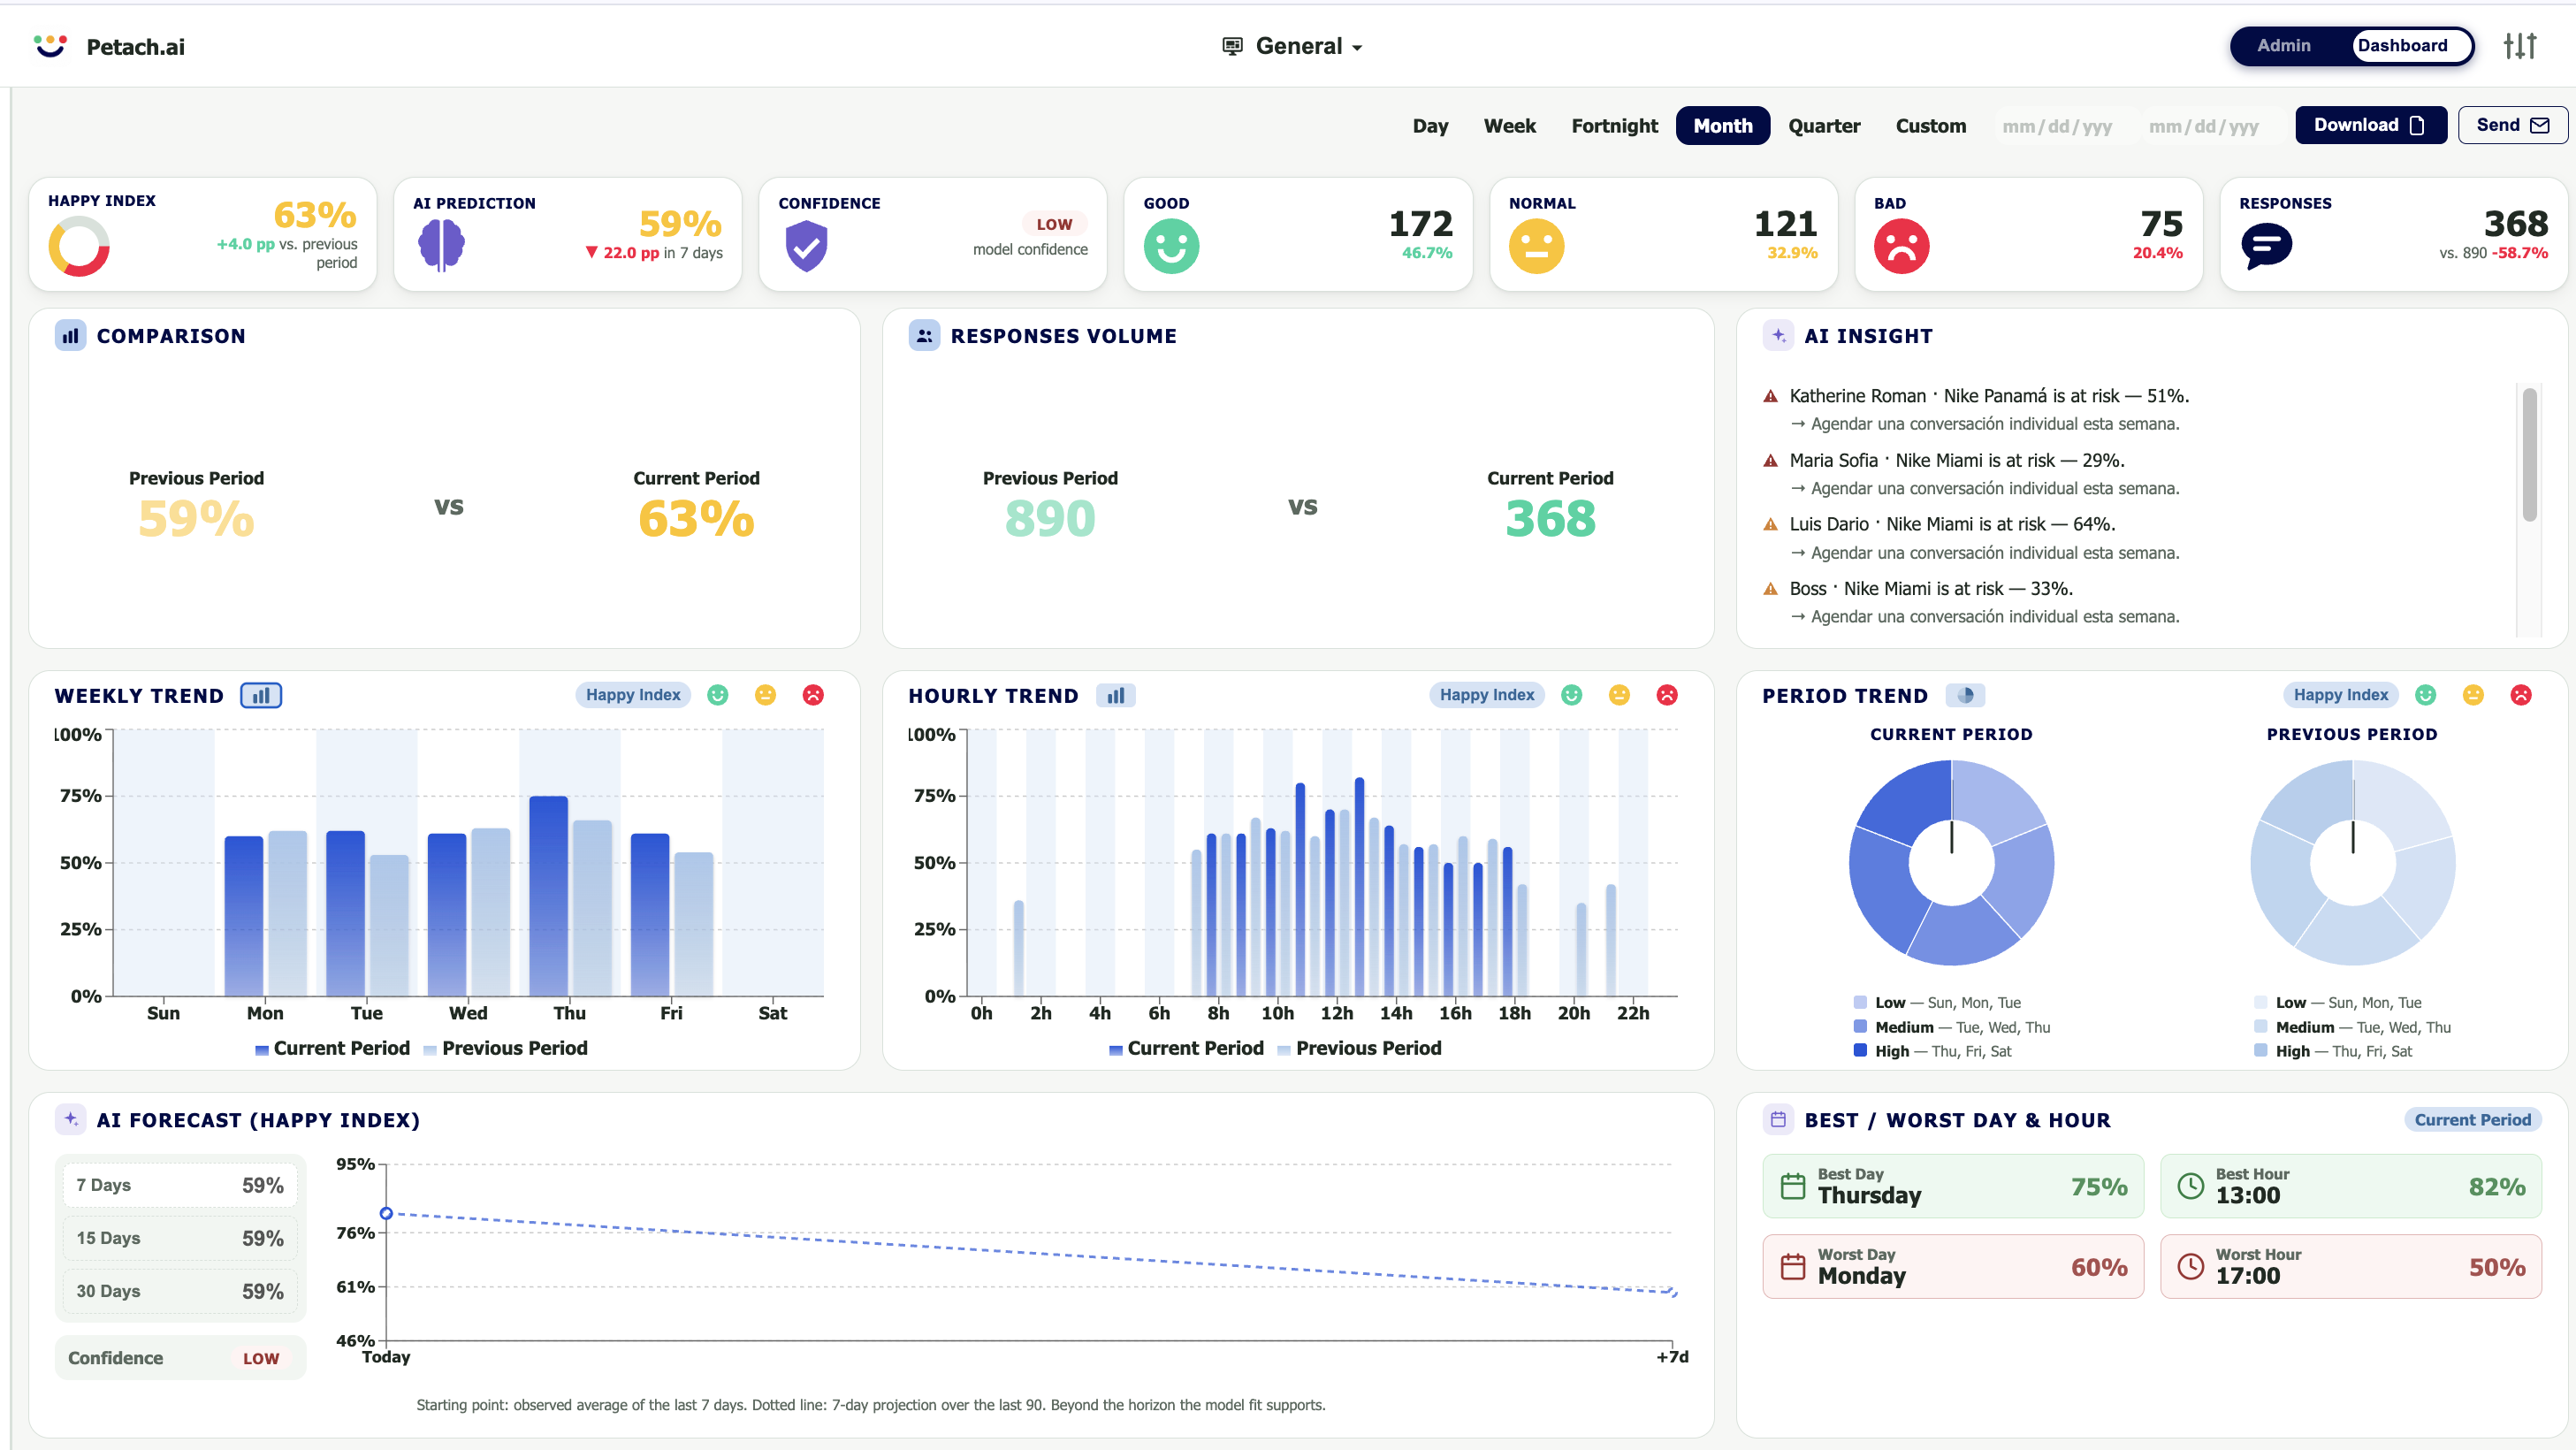Click the Confidence shield icon
2576x1450 pixels.
[806, 246]
